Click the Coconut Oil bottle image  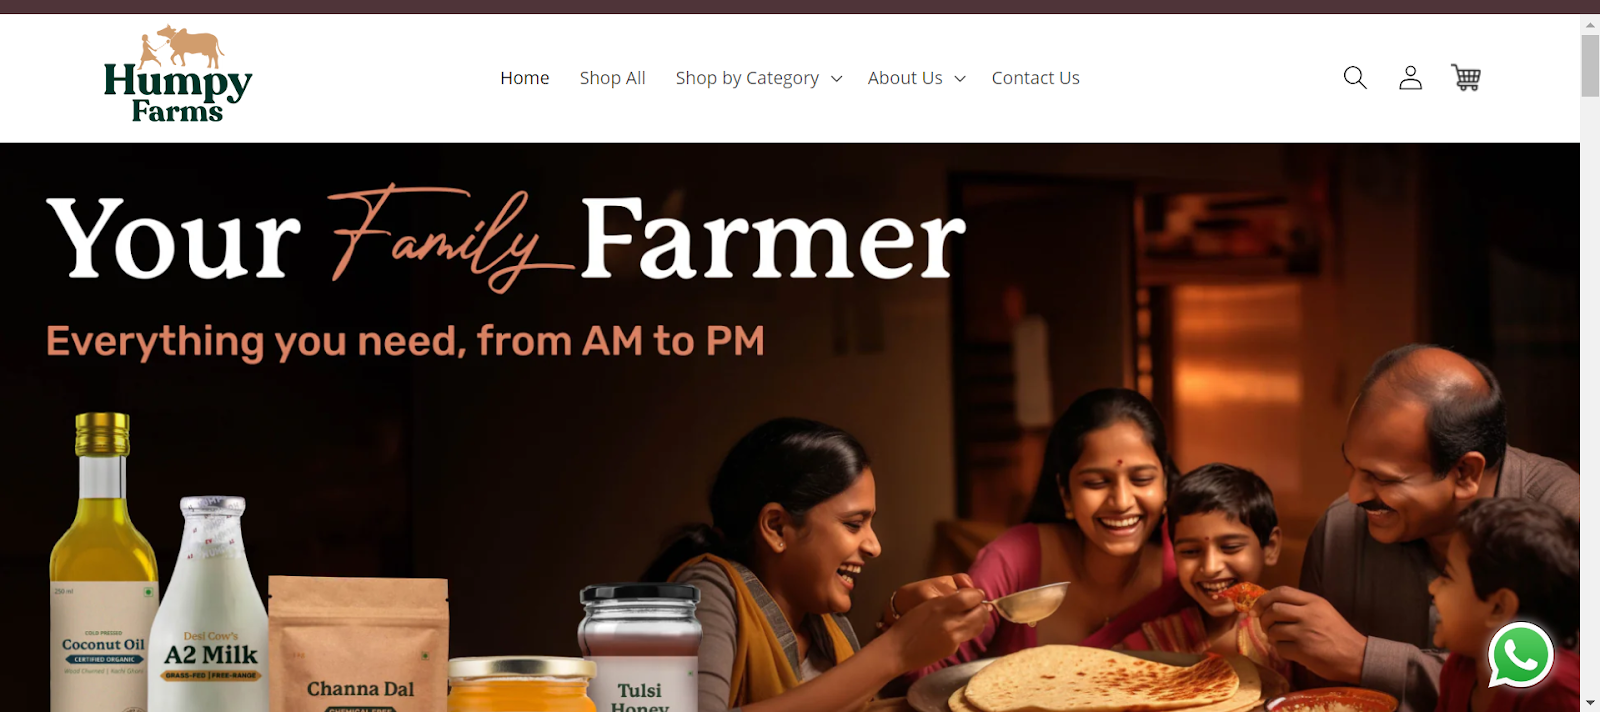pyautogui.click(x=102, y=562)
